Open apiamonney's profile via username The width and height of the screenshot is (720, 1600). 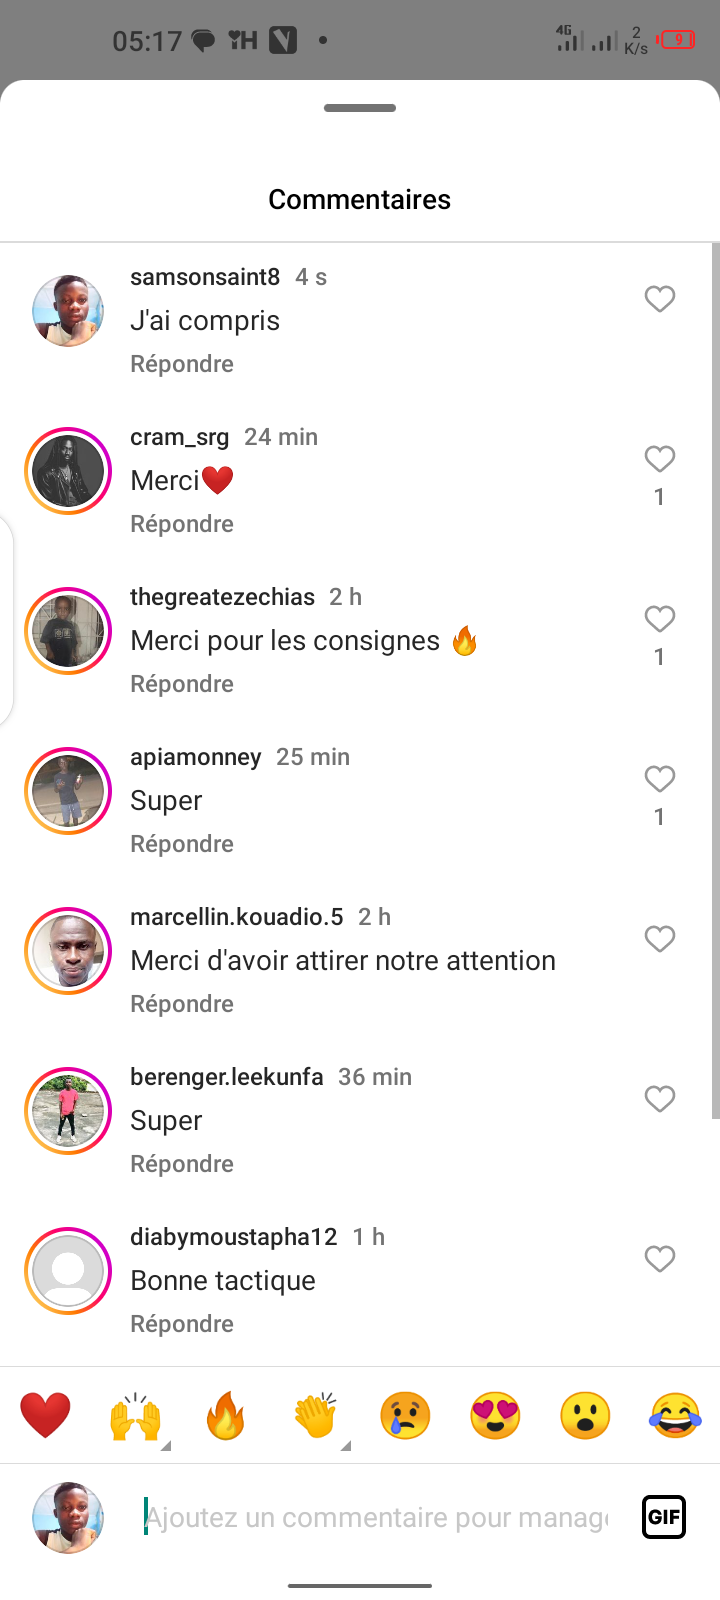tap(196, 757)
